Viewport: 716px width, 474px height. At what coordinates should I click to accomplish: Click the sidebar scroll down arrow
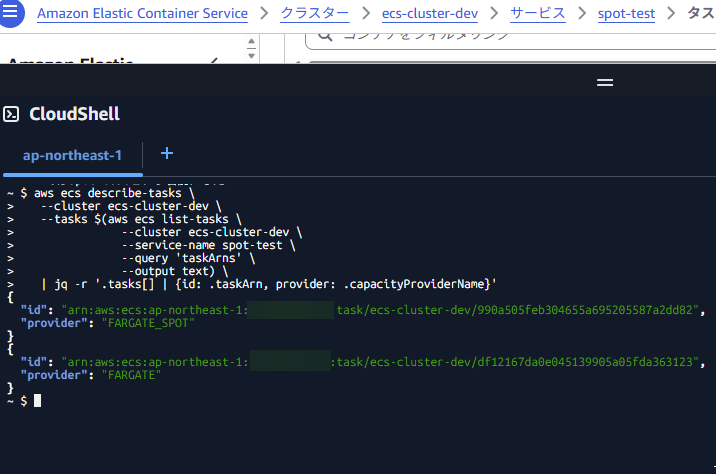tap(251, 56)
